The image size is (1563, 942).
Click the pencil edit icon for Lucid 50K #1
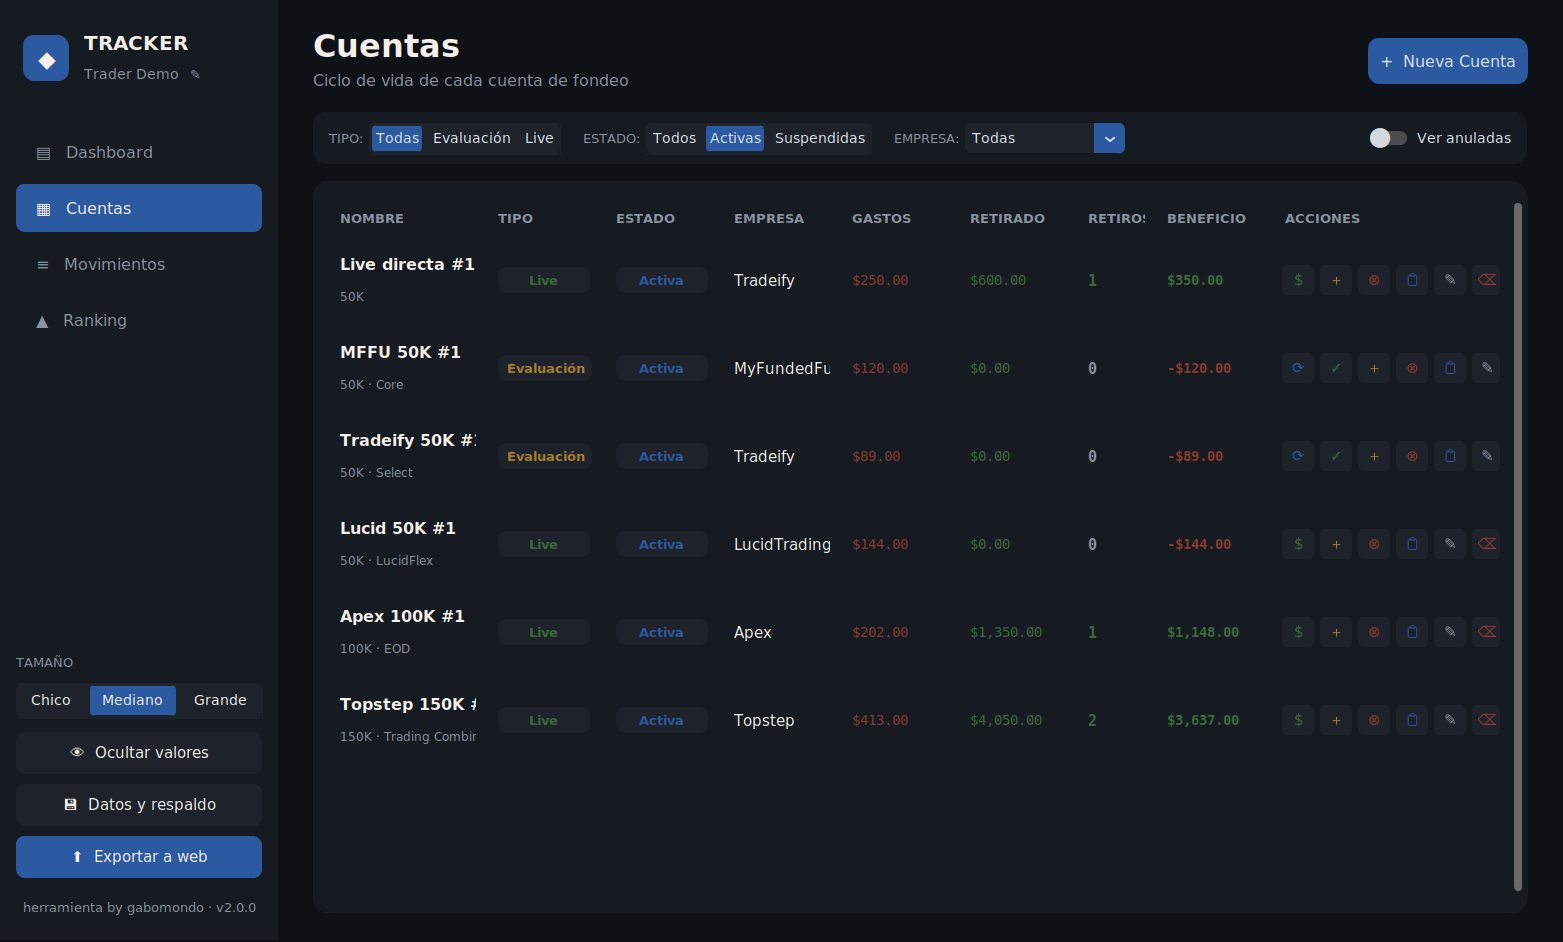[x=1450, y=544]
